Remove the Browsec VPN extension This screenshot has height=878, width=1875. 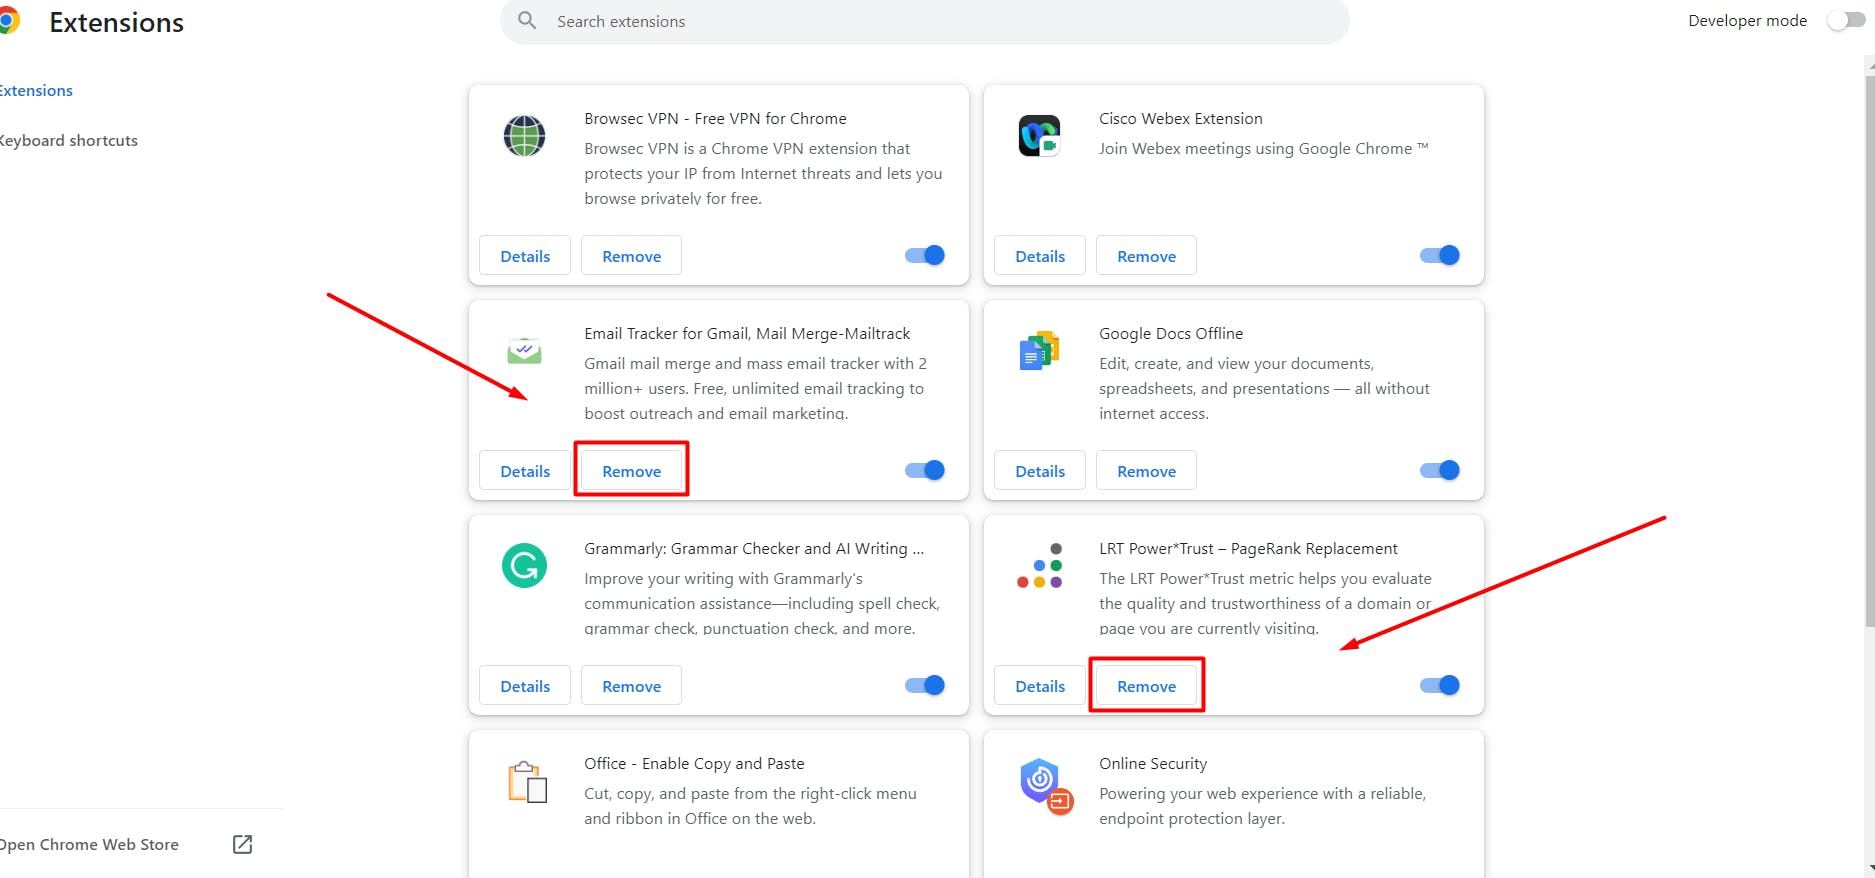pos(631,255)
